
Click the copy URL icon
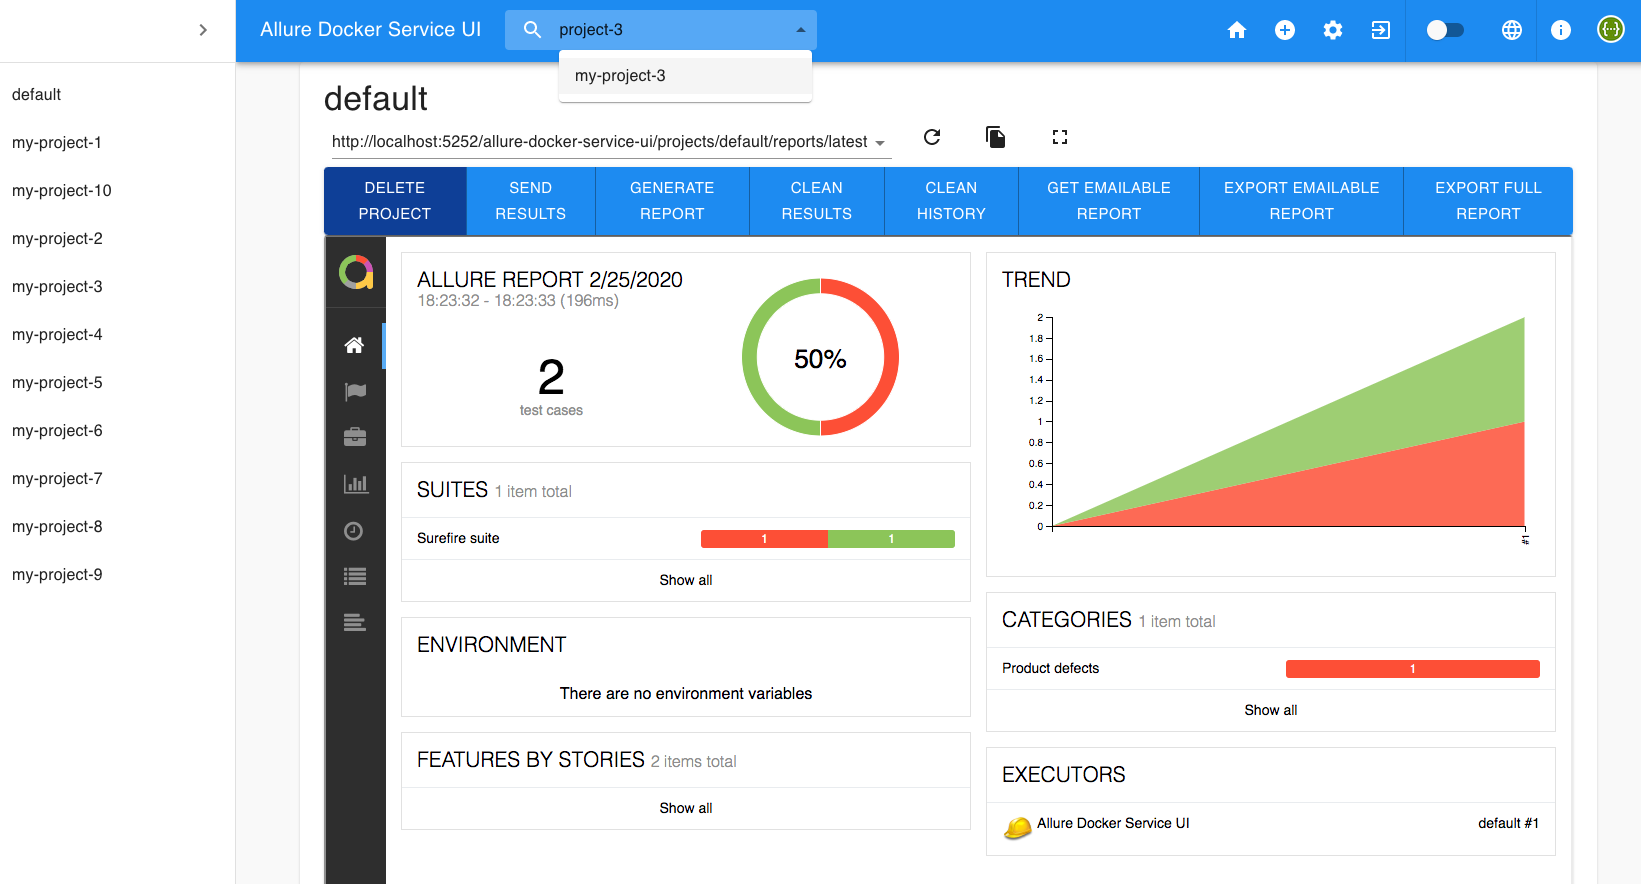(996, 137)
